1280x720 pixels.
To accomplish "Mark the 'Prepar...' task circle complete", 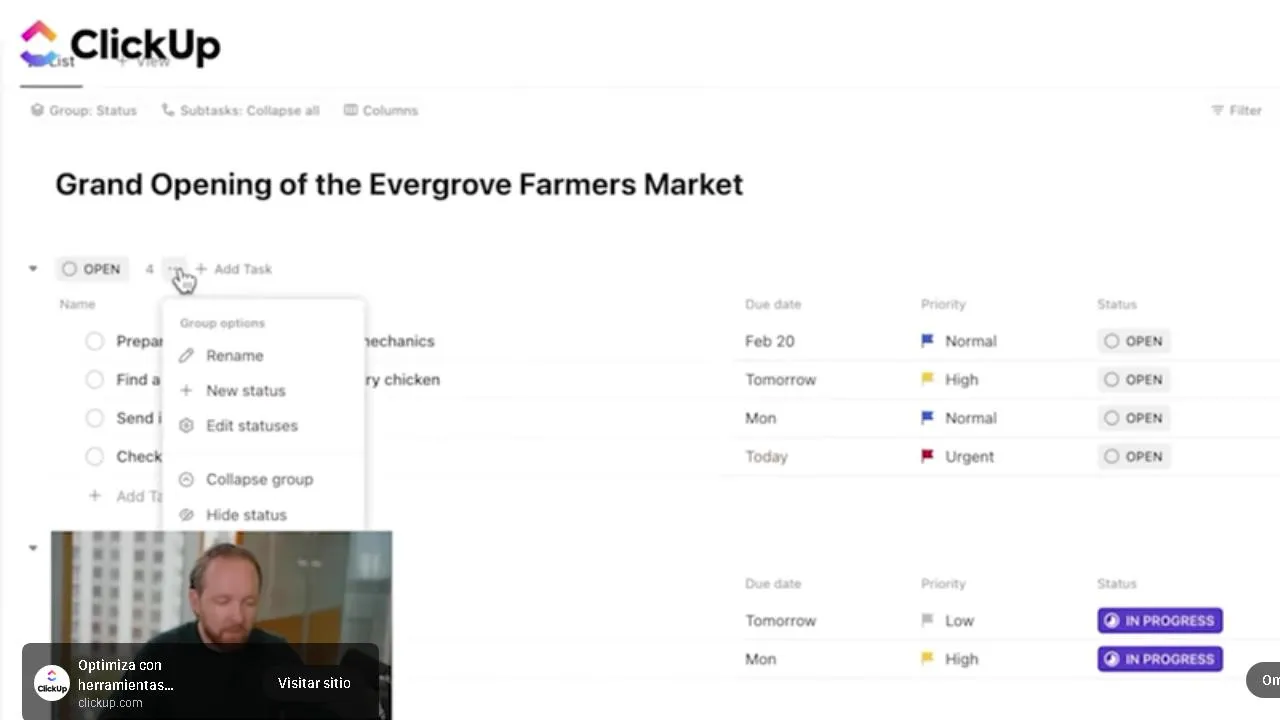I will pyautogui.click(x=94, y=341).
